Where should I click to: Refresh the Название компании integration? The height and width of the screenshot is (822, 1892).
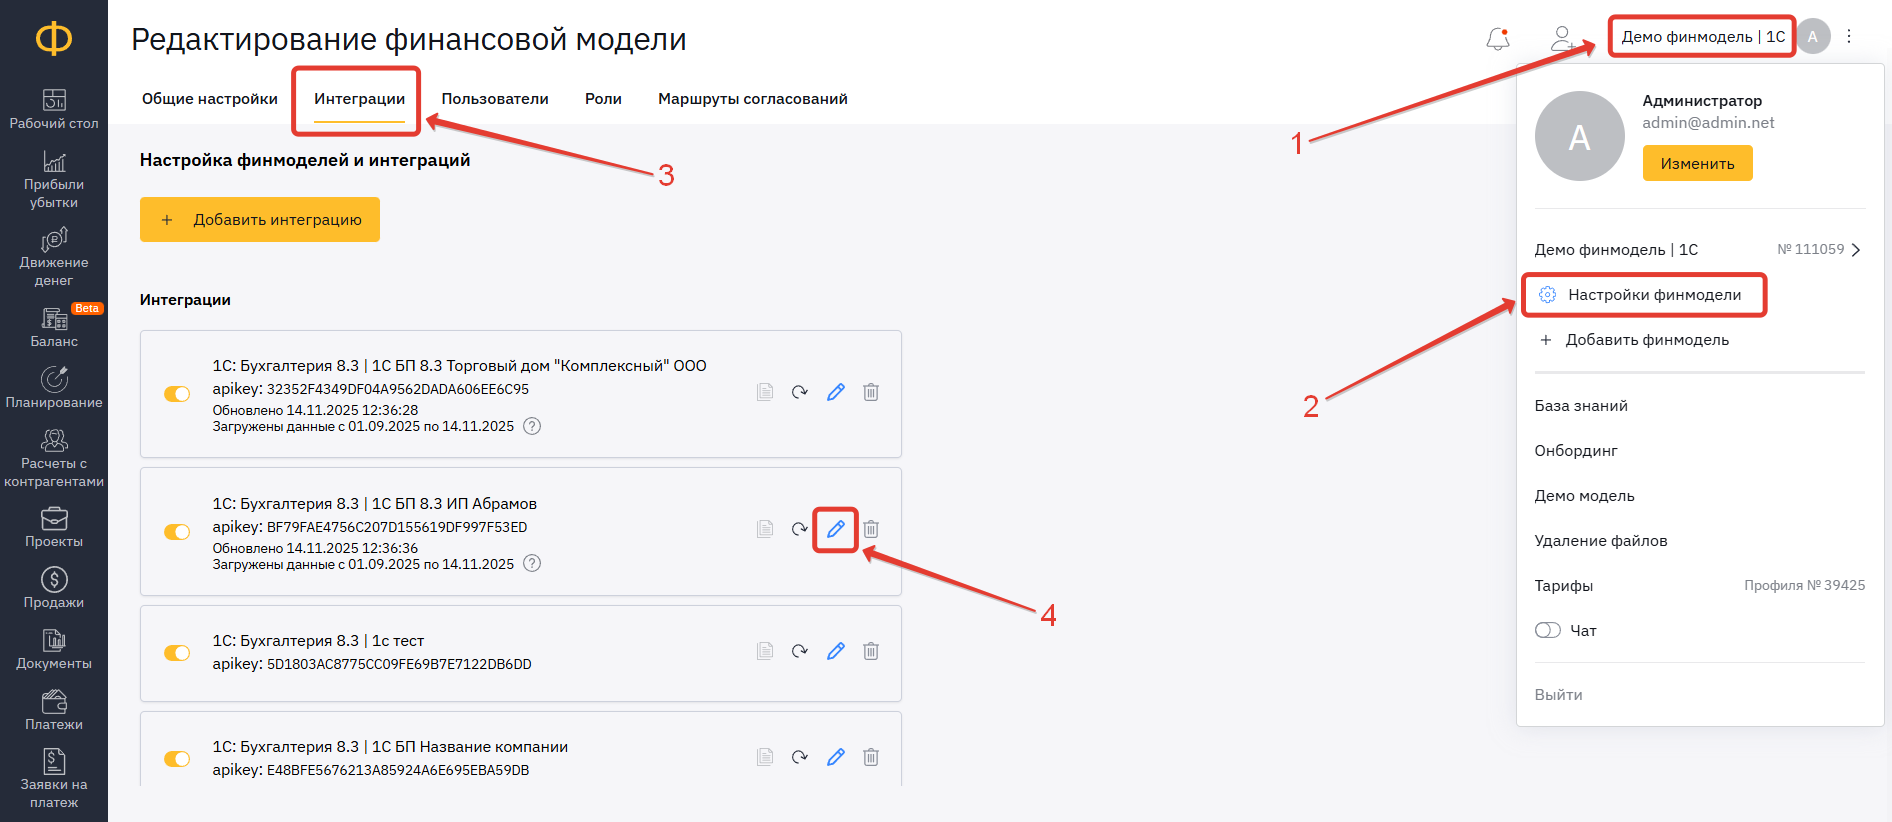(800, 757)
